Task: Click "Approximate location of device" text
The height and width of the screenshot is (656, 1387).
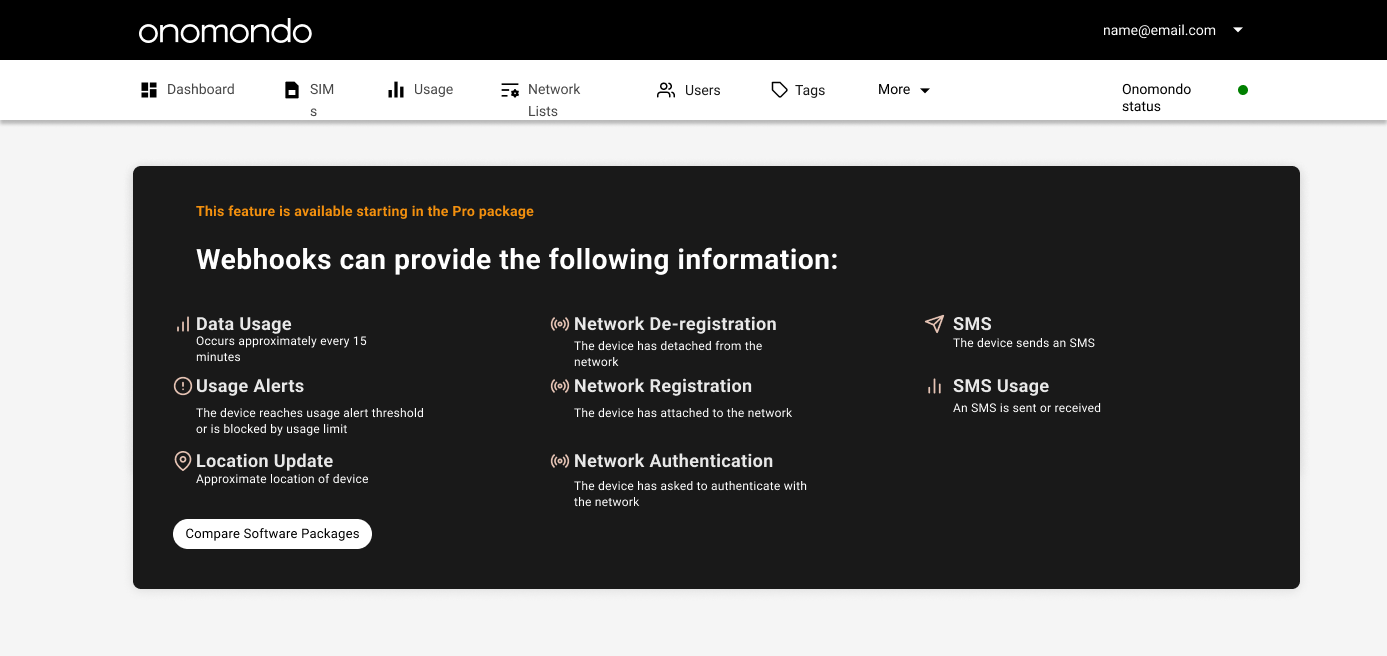Action: pos(282,479)
